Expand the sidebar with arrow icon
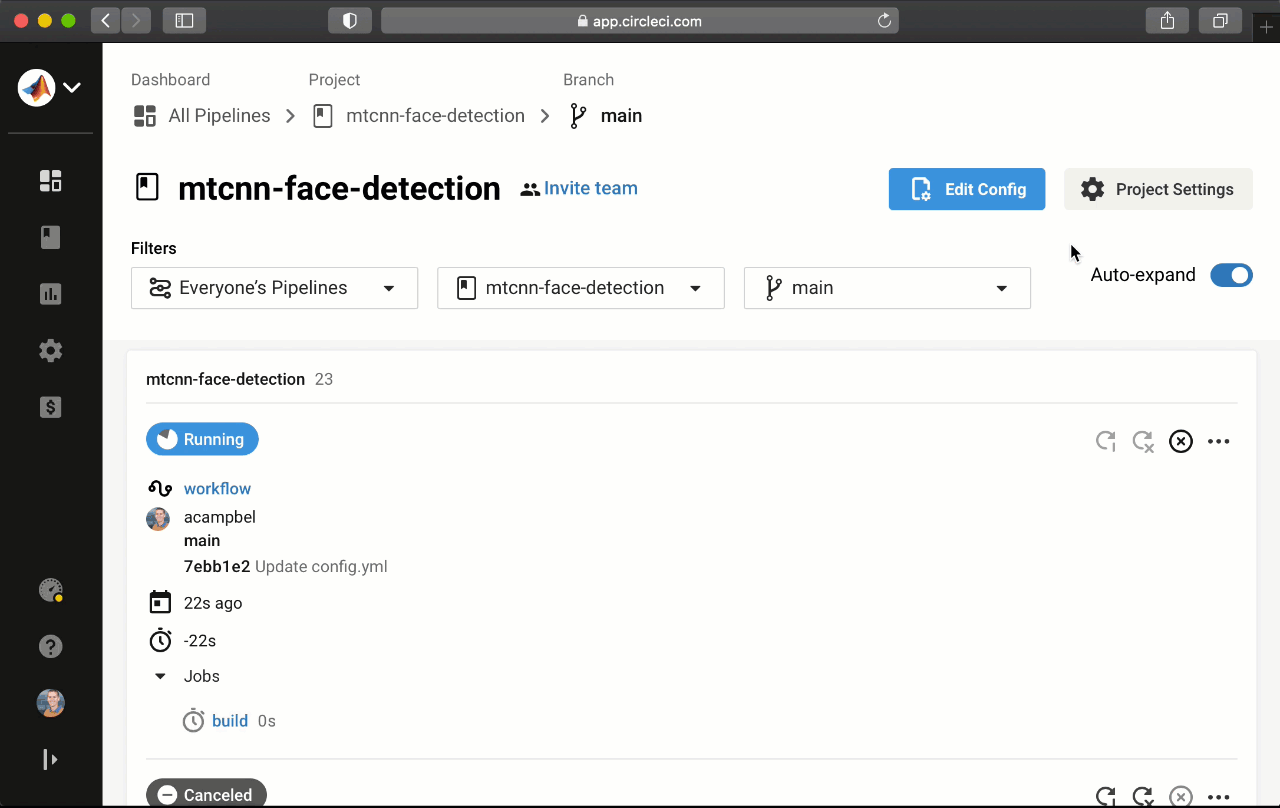Image resolution: width=1280 pixels, height=808 pixels. pyautogui.click(x=50, y=760)
